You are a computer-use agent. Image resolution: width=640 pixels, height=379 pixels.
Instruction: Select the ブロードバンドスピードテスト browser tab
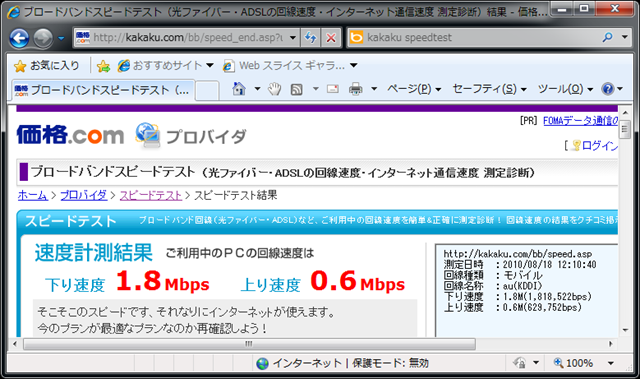pyautogui.click(x=103, y=90)
